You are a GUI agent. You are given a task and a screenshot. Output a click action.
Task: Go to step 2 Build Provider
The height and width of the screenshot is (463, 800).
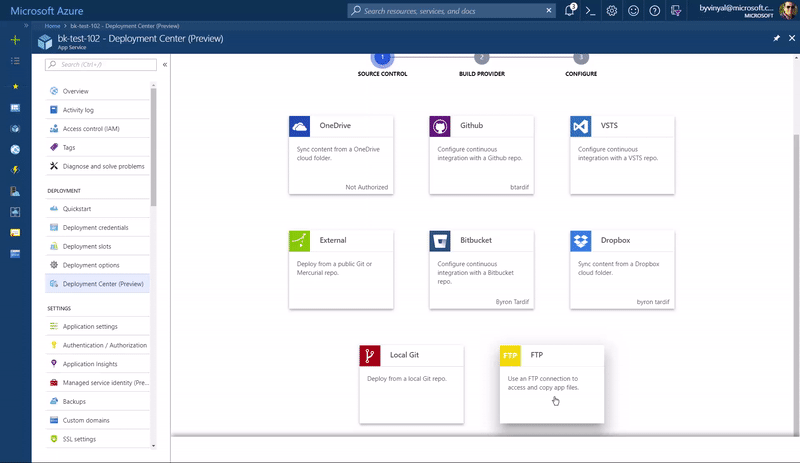coord(482,59)
